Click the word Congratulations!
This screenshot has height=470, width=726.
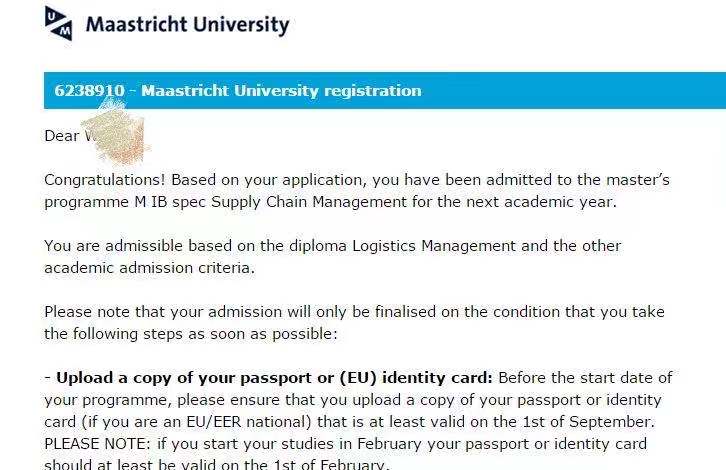click(105, 180)
